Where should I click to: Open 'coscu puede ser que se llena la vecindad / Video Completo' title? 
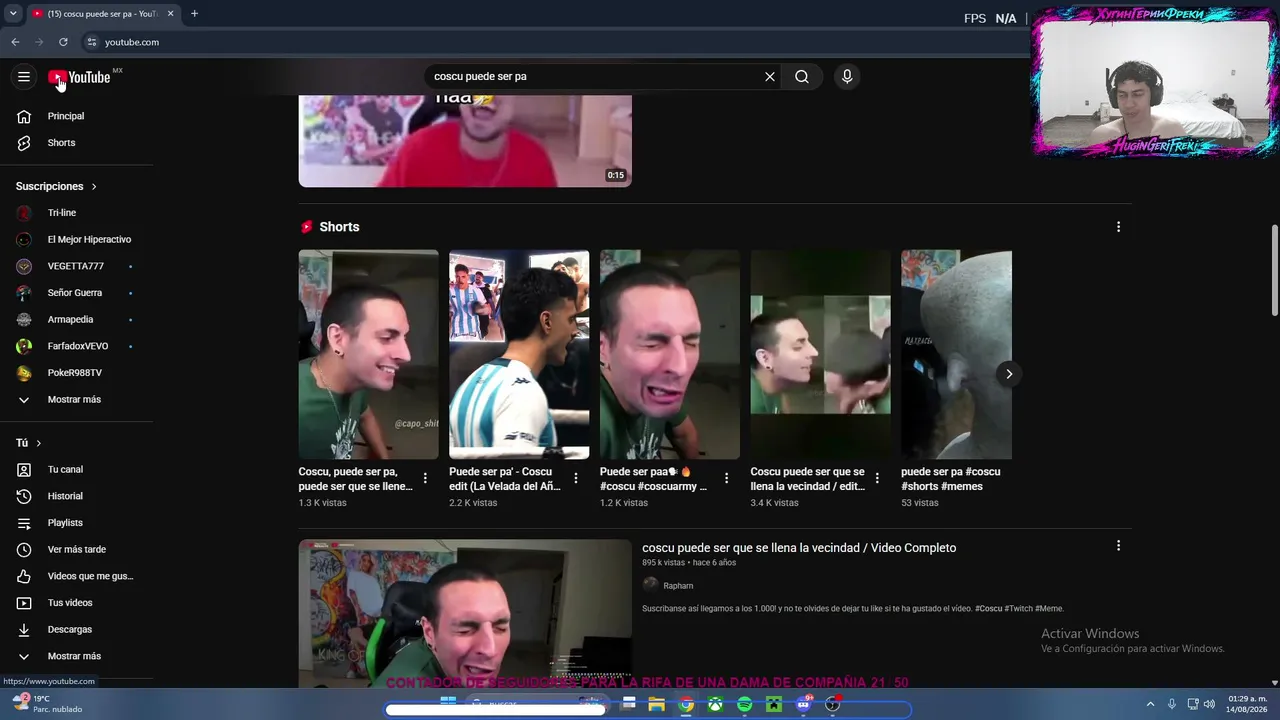[799, 548]
